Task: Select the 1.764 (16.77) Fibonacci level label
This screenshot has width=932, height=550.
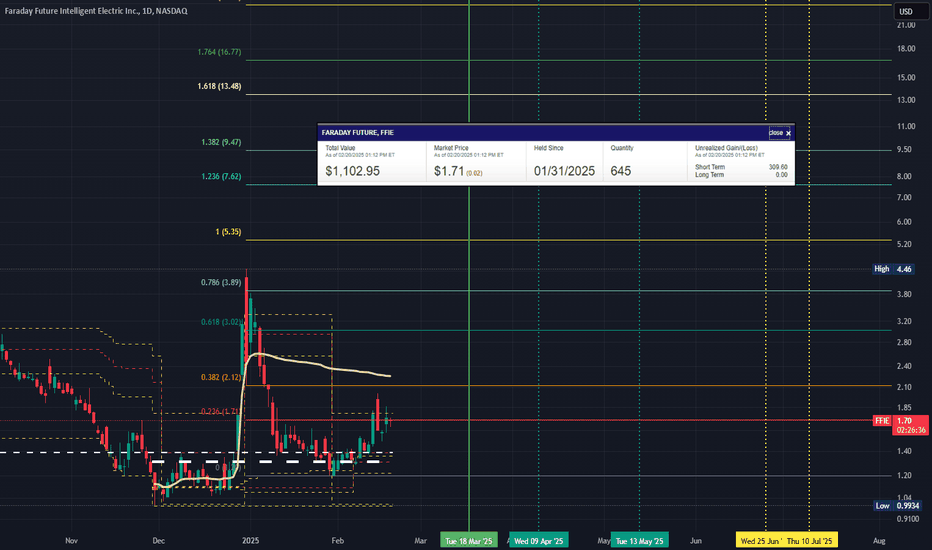Action: [219, 52]
